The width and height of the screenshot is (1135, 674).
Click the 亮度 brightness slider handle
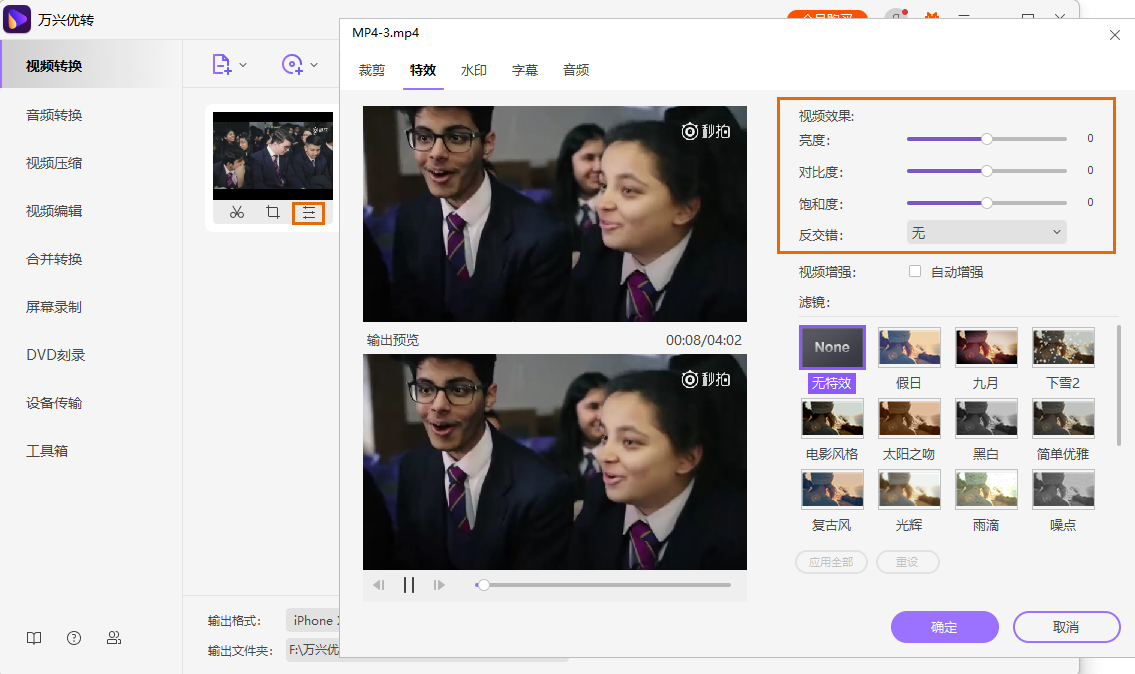(x=987, y=139)
